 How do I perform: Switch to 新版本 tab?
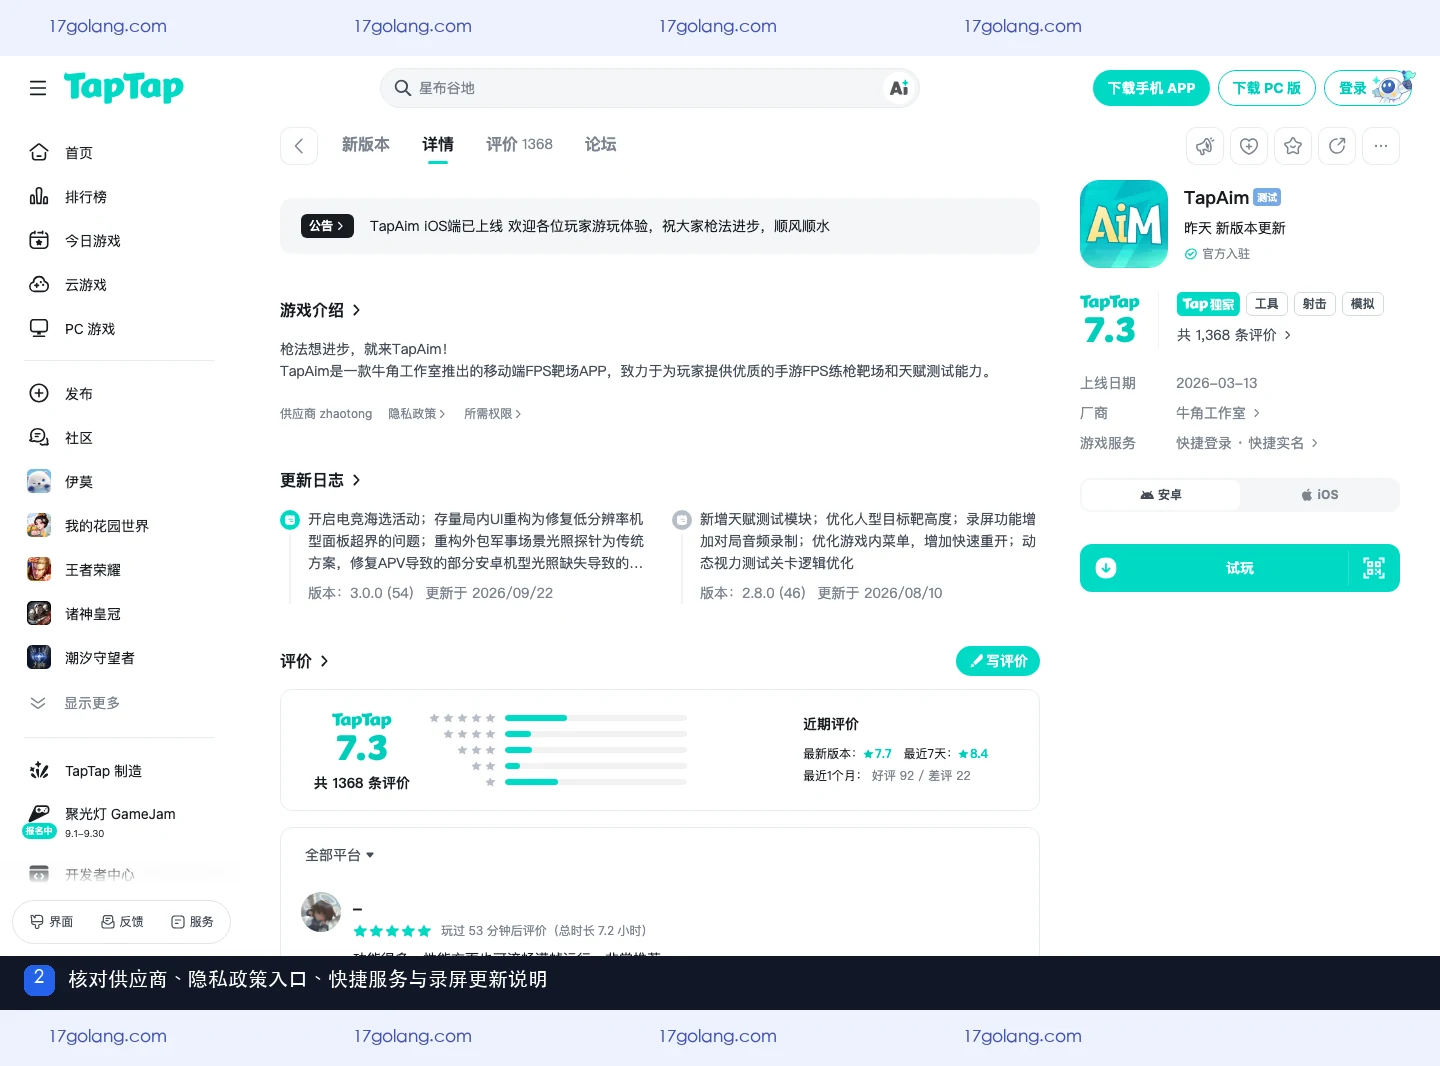pos(366,145)
